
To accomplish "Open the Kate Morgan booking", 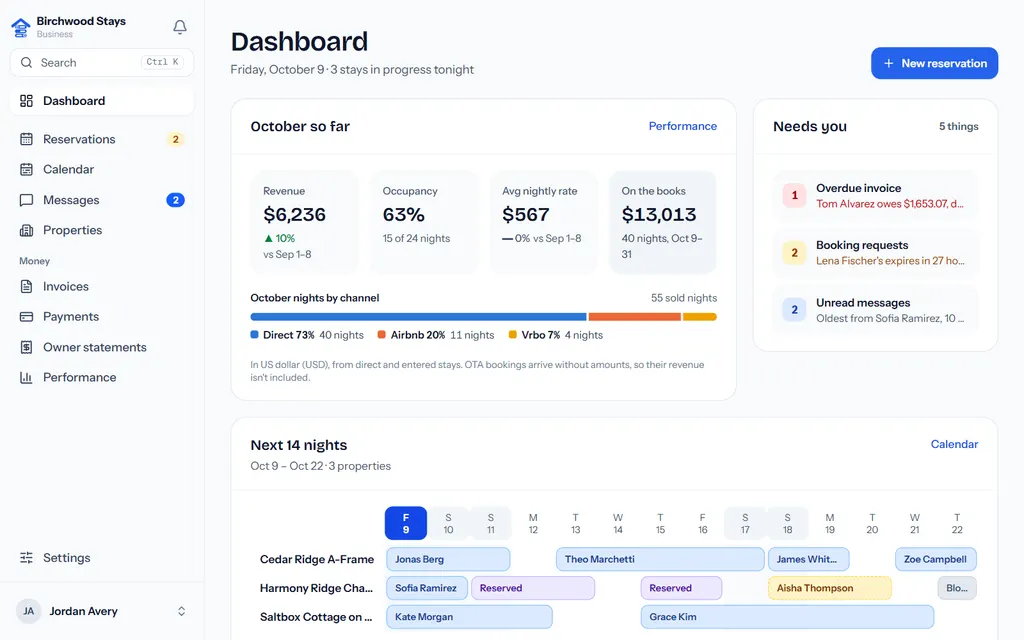I will (x=469, y=616).
